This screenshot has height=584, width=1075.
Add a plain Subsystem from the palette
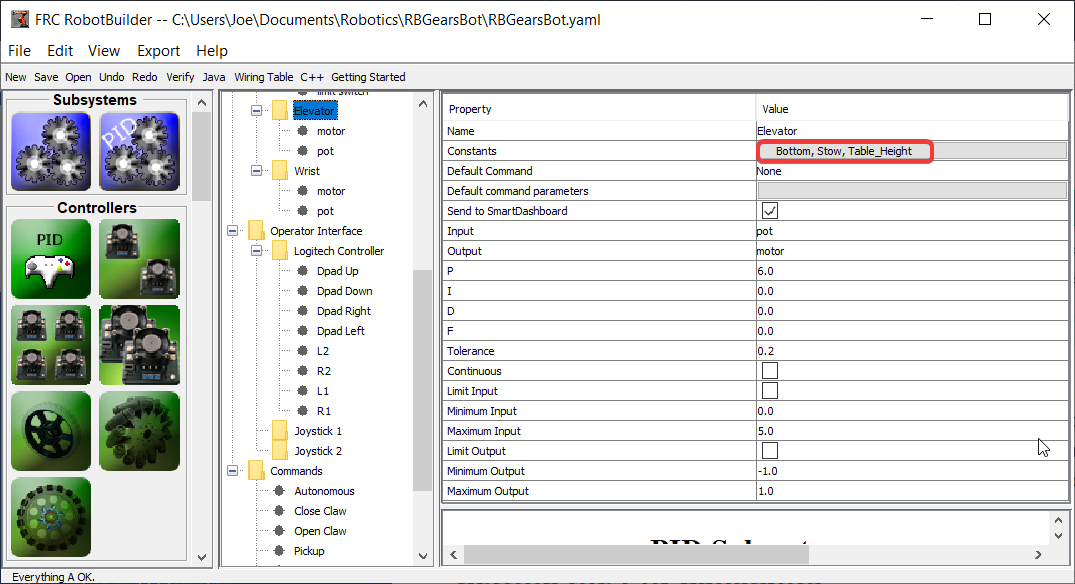click(50, 151)
